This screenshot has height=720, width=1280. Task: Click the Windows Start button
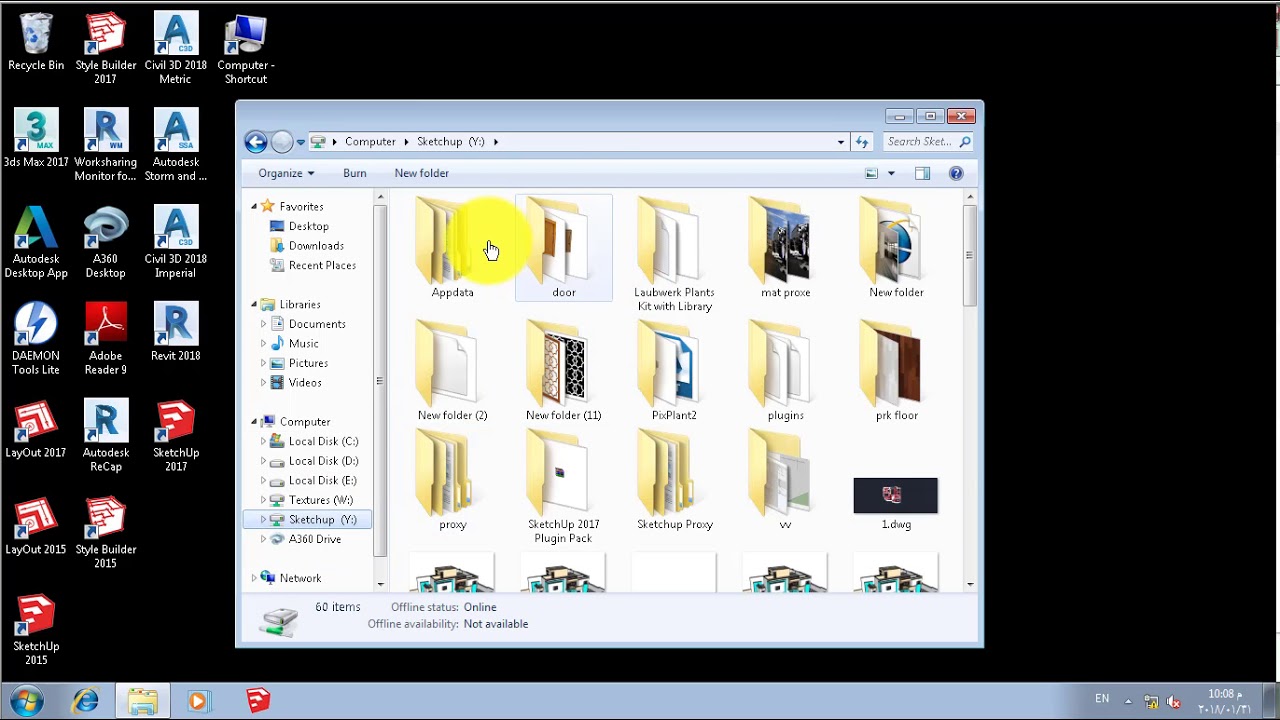coord(27,701)
